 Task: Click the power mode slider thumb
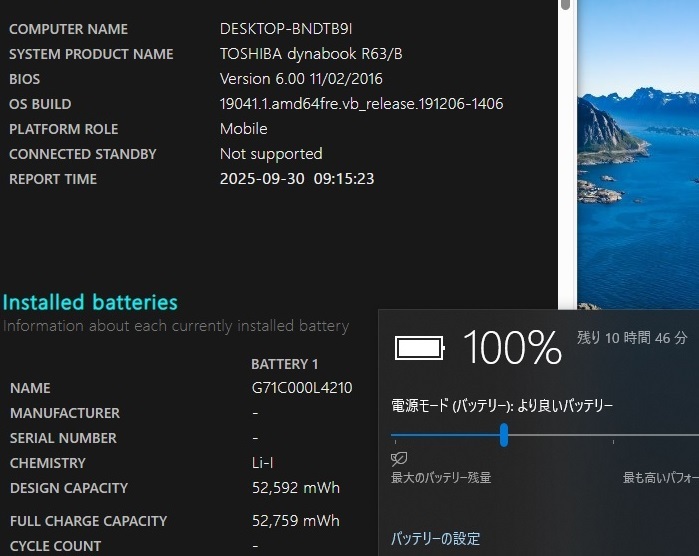504,435
